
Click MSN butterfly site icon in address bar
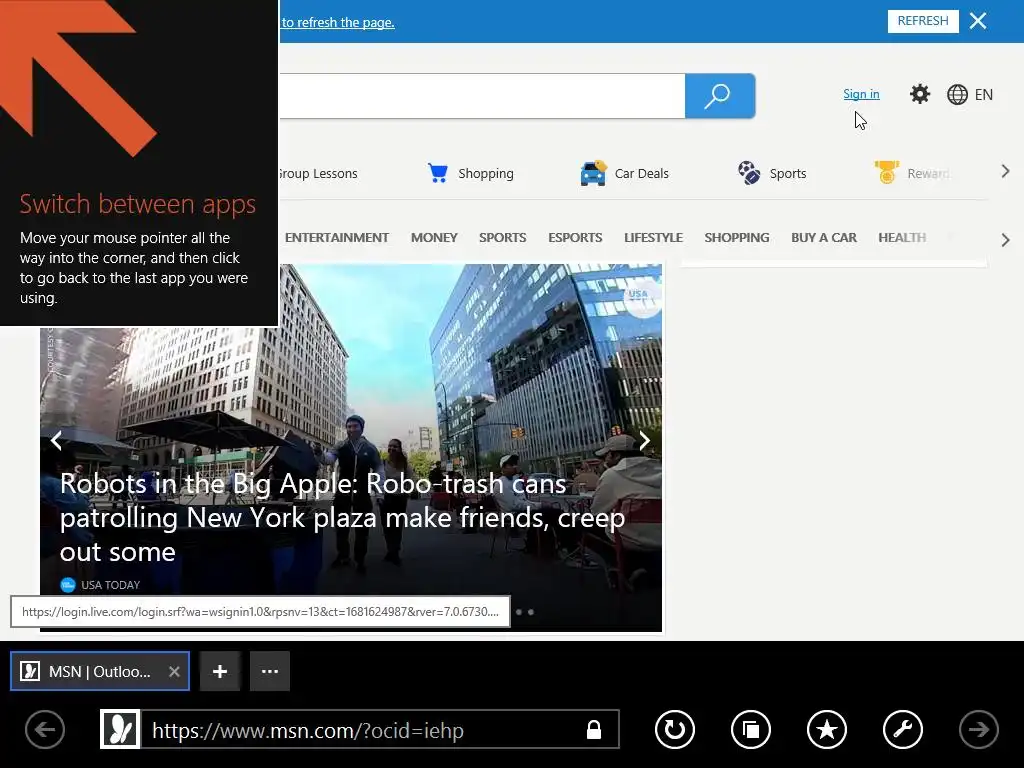click(120, 729)
